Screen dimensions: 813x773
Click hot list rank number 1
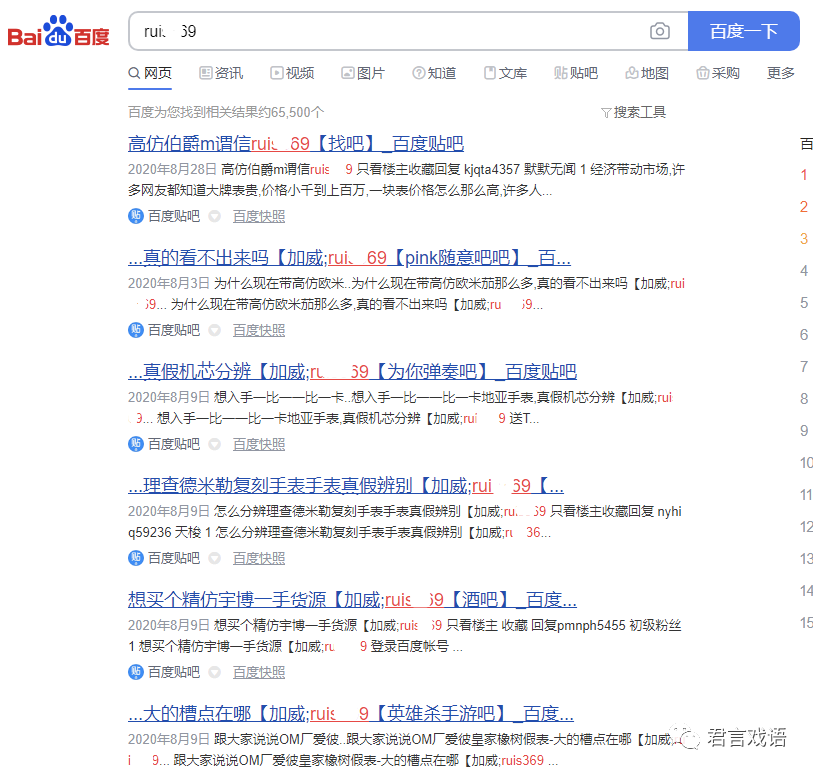(x=804, y=175)
